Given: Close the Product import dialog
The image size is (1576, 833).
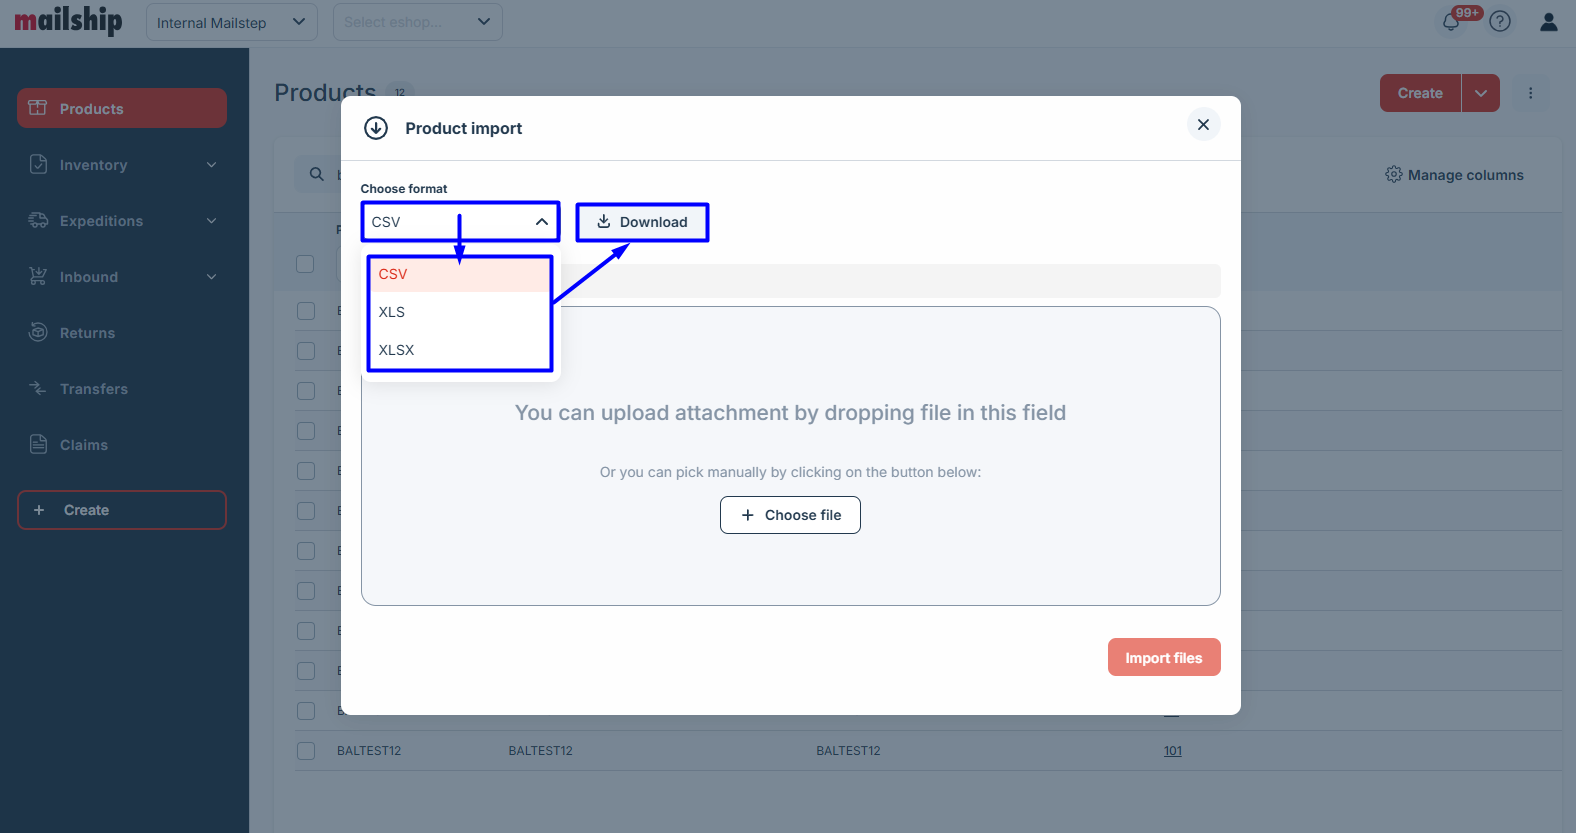Looking at the screenshot, I should (x=1203, y=125).
